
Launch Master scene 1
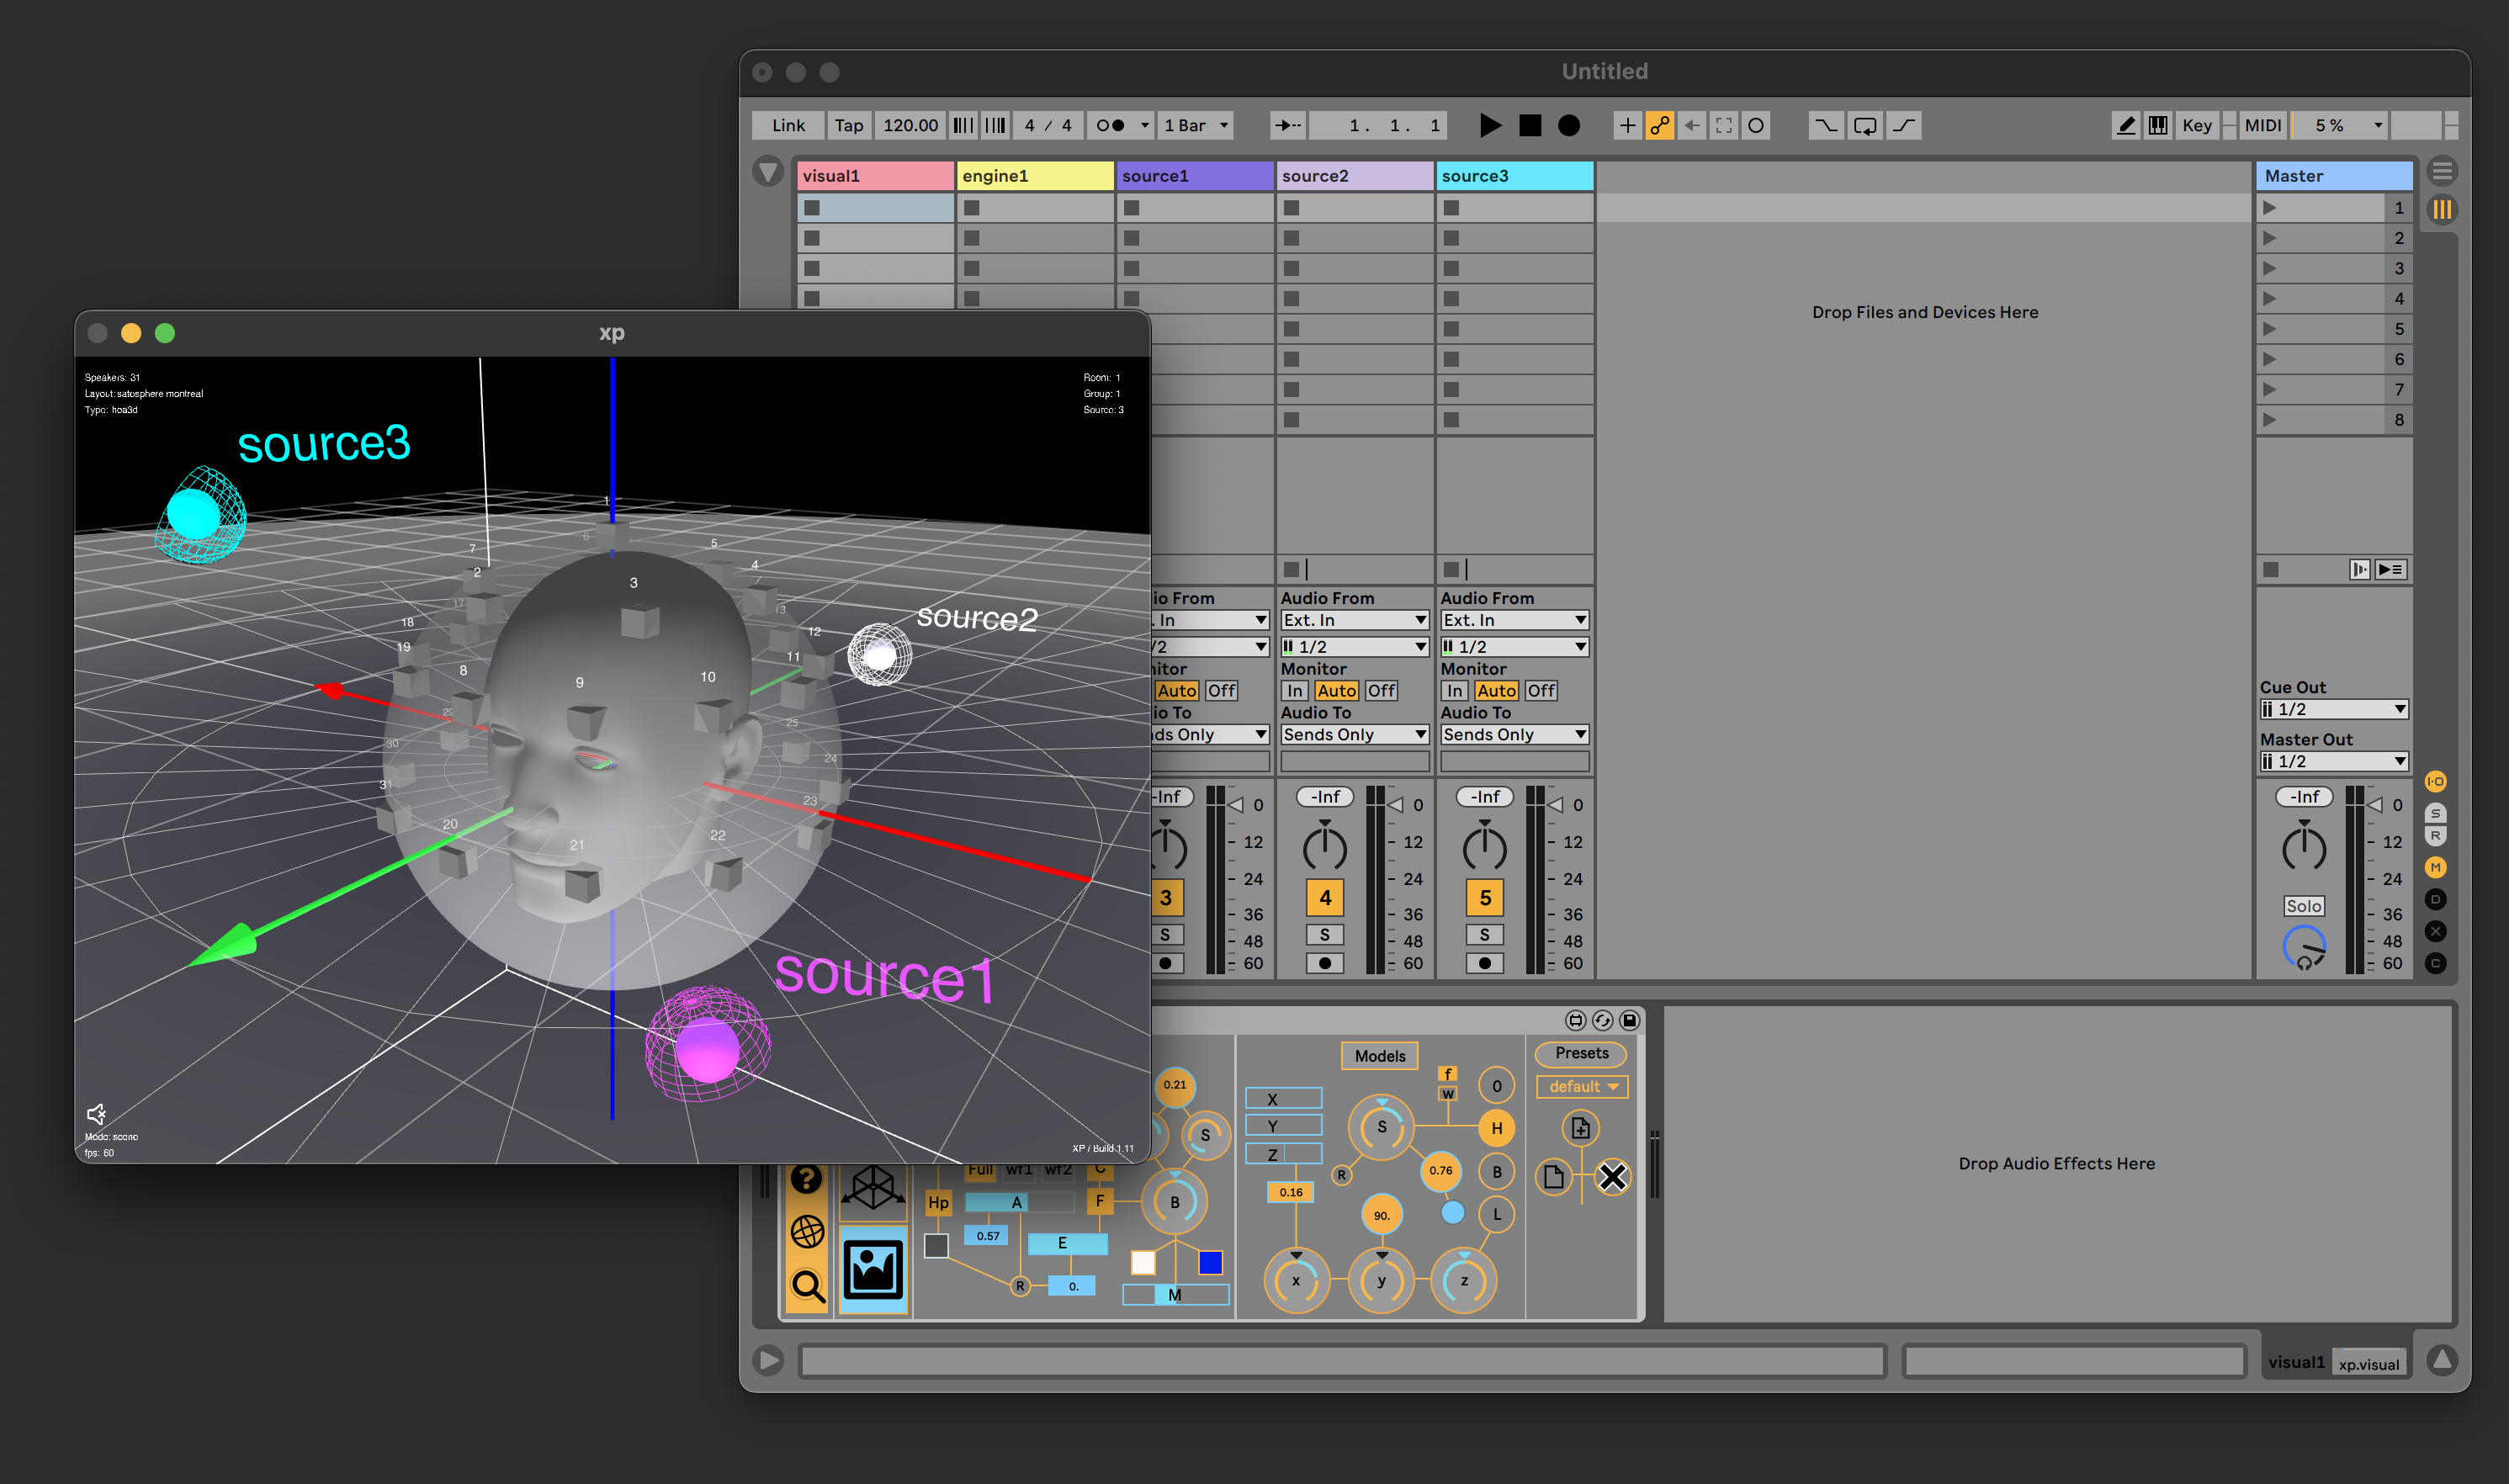[x=2270, y=208]
